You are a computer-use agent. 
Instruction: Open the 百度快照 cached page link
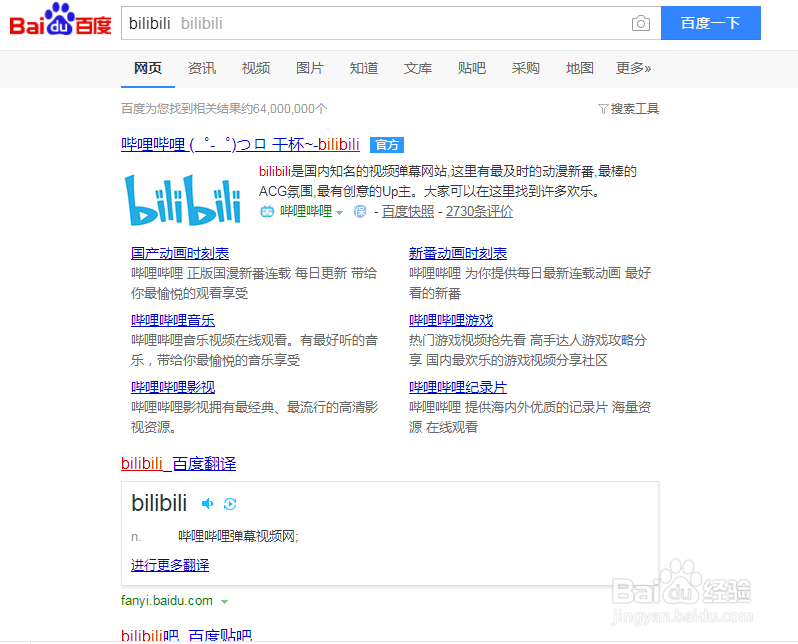point(408,211)
